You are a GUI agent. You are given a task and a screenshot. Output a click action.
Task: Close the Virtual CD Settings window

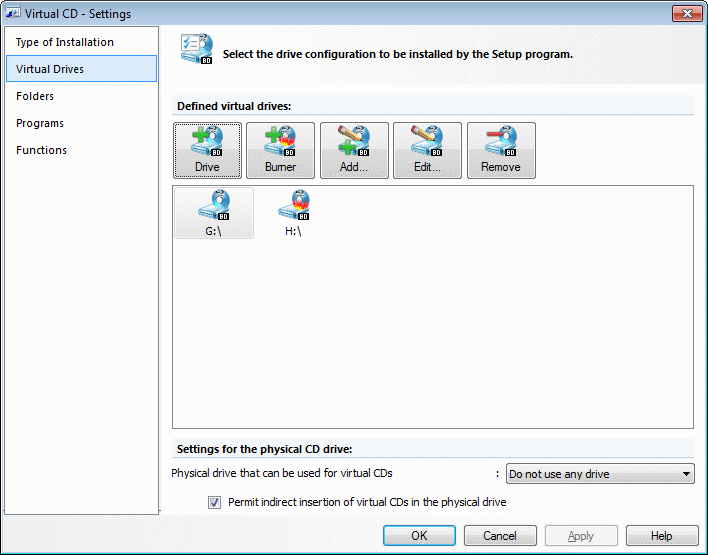(687, 14)
